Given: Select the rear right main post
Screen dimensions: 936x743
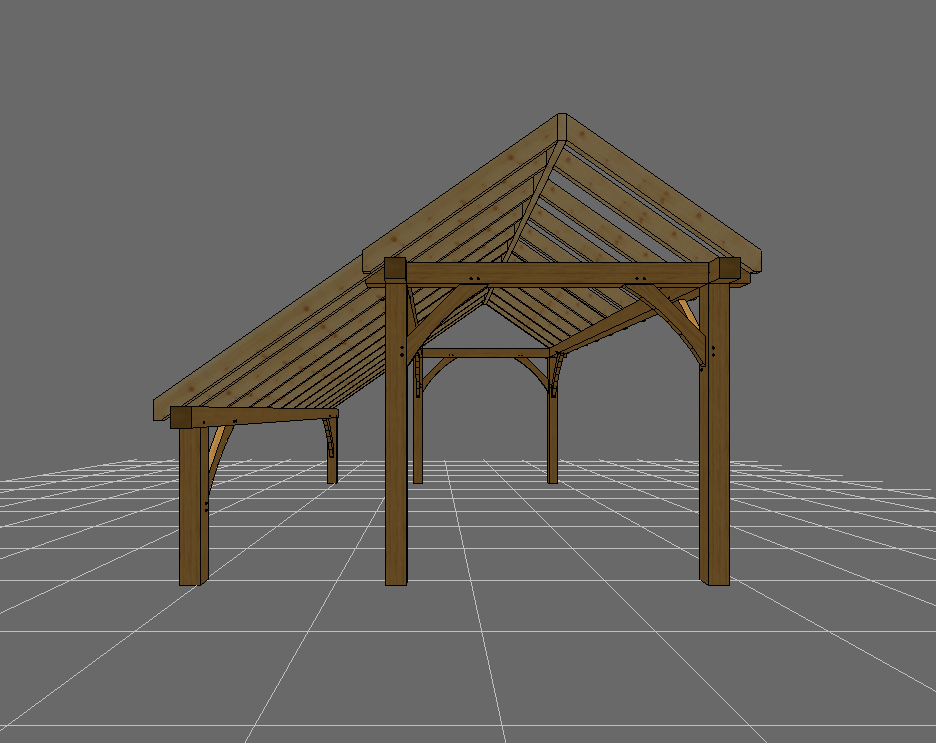Looking at the screenshot, I should pyautogui.click(x=552, y=430).
